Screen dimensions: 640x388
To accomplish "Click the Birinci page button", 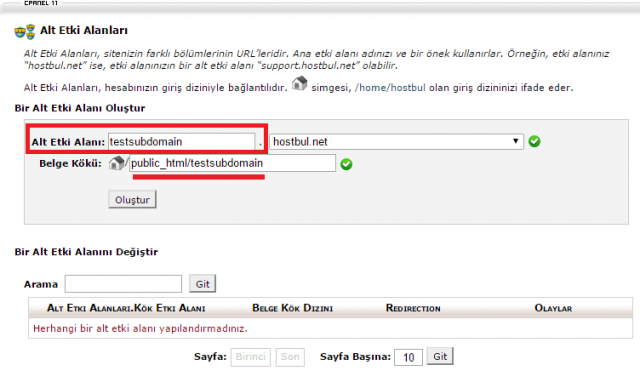I will point(250,357).
